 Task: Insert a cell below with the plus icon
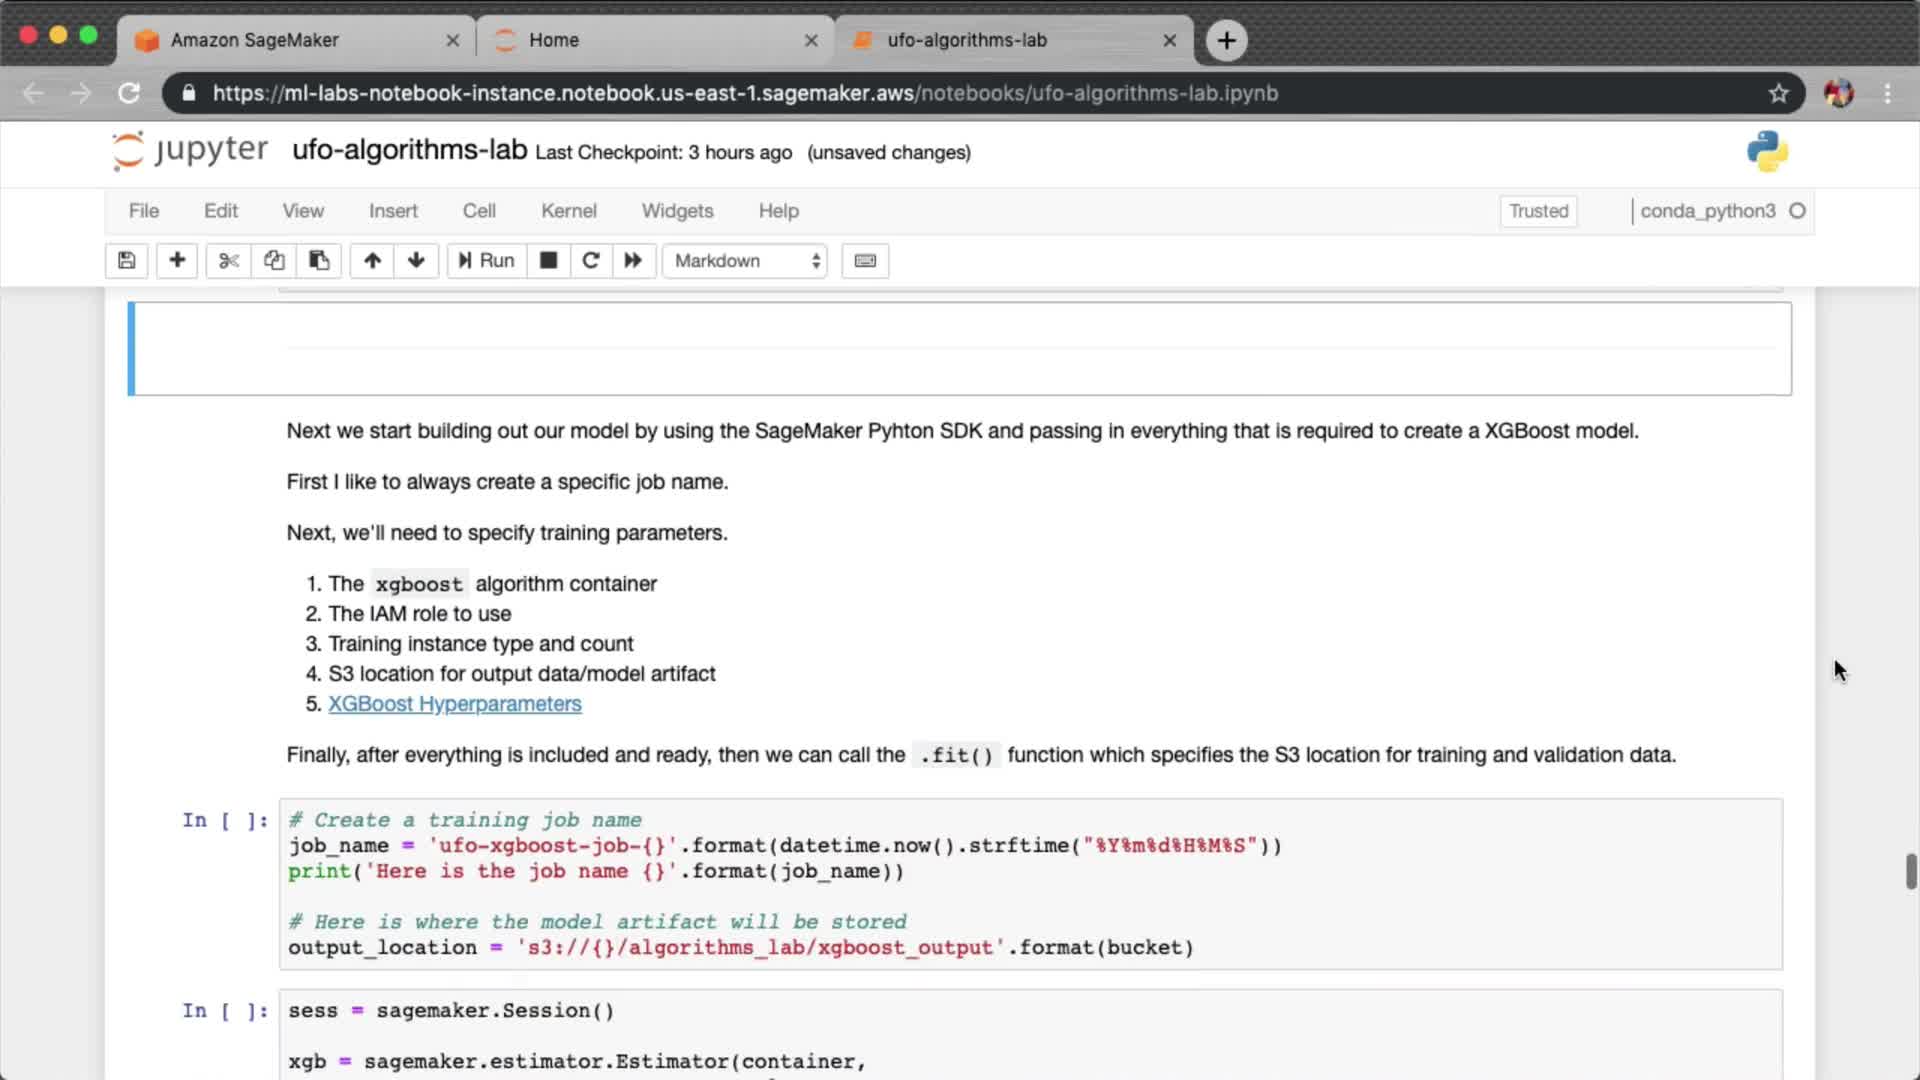(177, 261)
